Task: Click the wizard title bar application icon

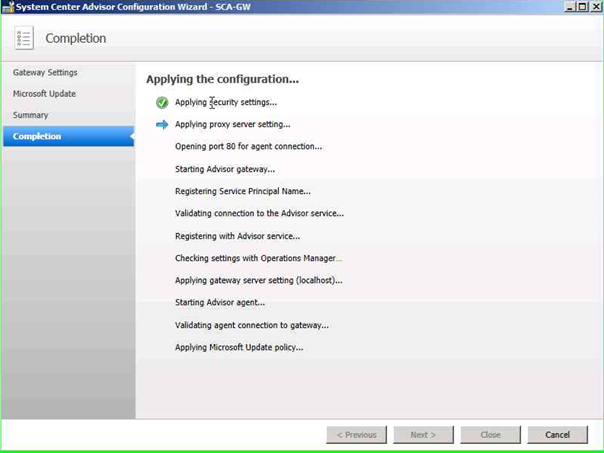Action: (x=7, y=6)
